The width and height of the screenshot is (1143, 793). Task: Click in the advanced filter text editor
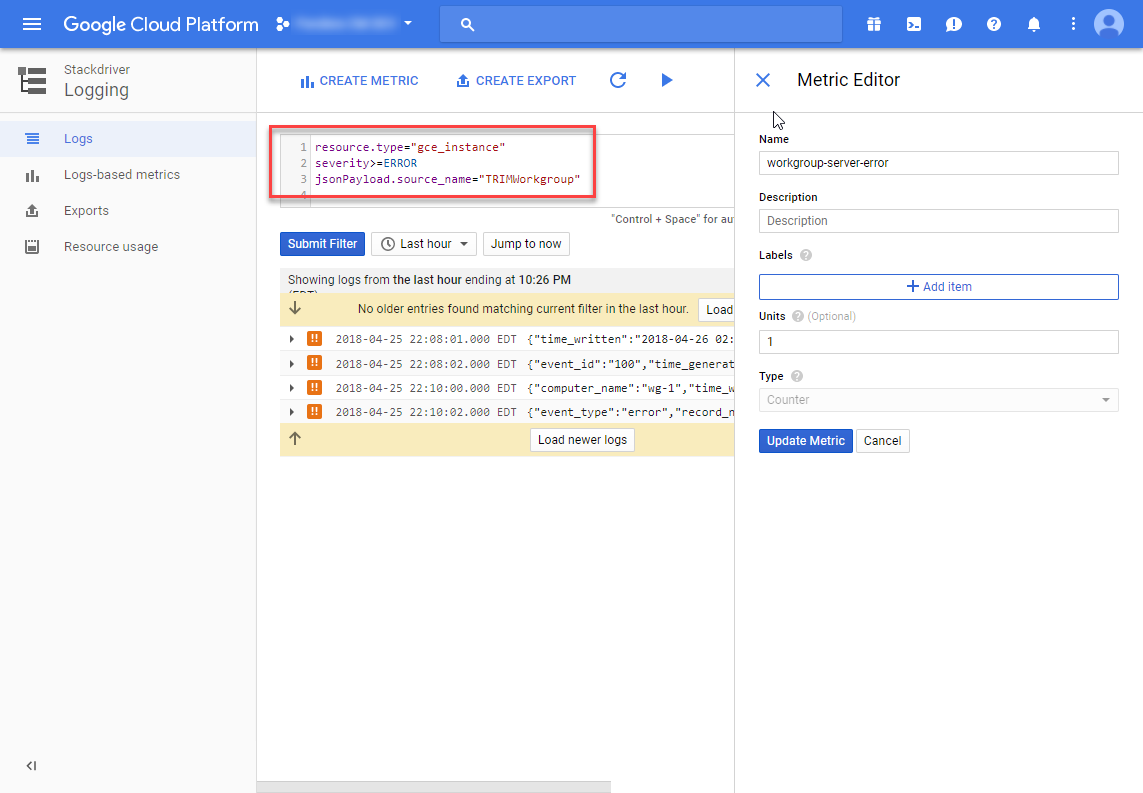[x=507, y=171]
